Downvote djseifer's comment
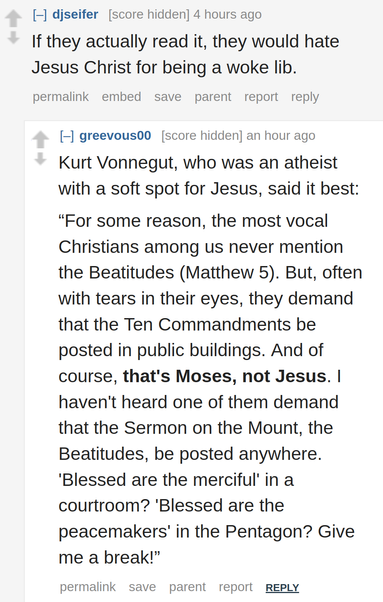This screenshot has width=383, height=602. click(x=13, y=38)
